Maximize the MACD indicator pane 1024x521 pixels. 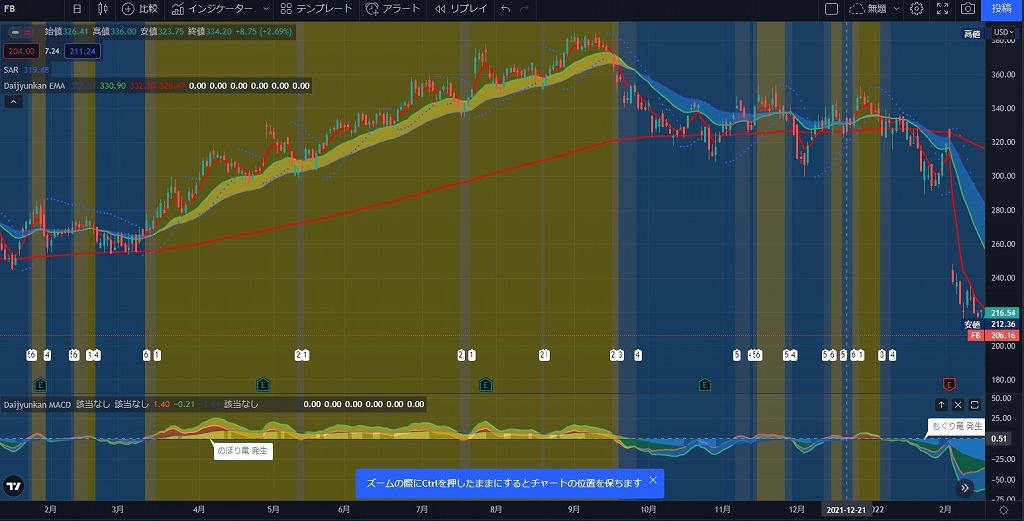[x=974, y=405]
